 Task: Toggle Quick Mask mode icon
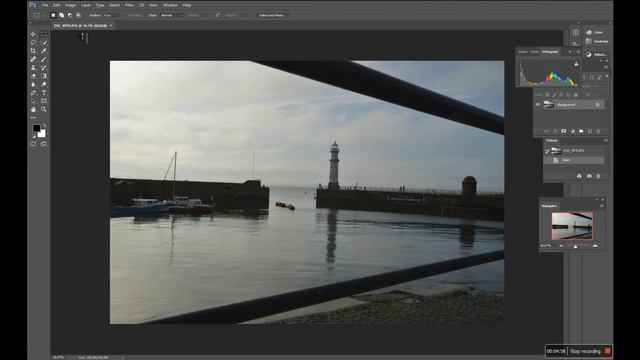click(33, 144)
